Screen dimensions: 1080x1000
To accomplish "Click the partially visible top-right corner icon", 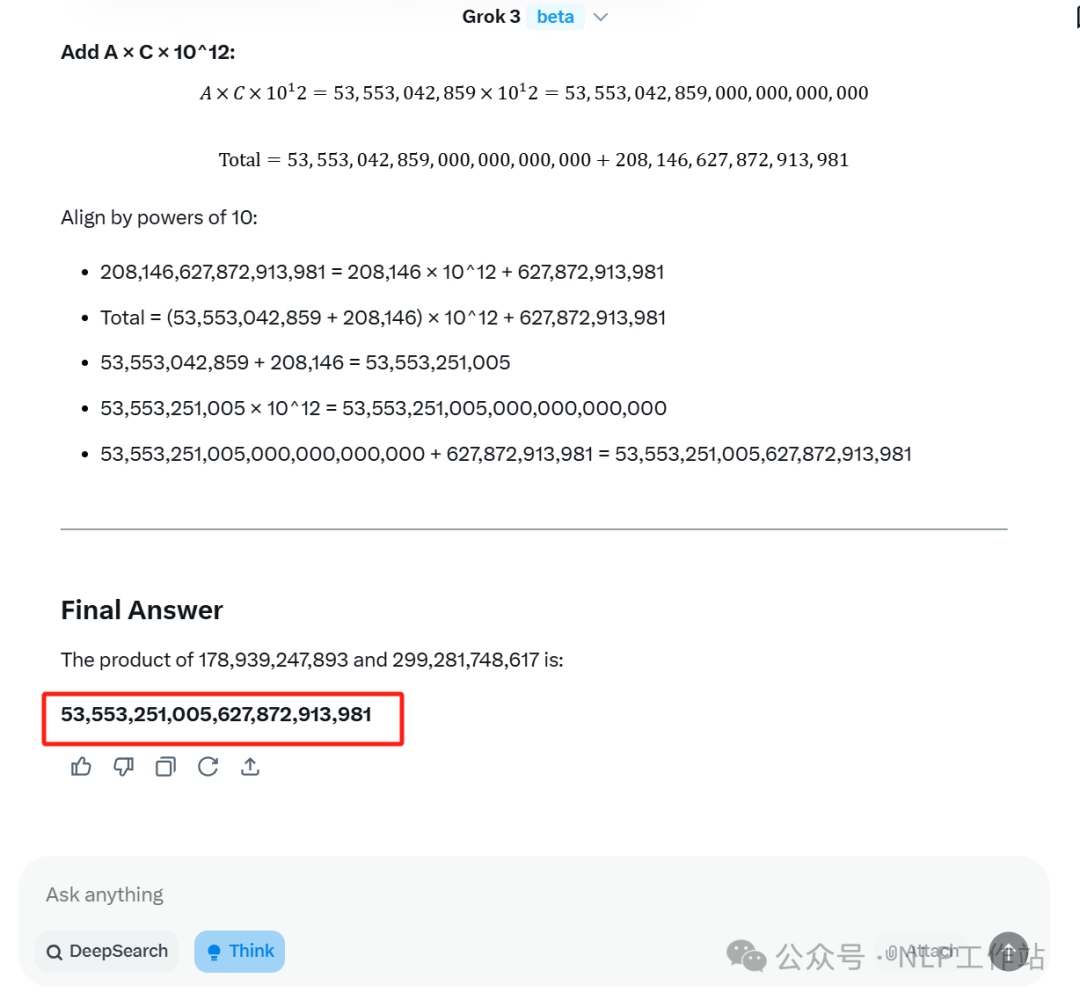I will tap(1074, 18).
